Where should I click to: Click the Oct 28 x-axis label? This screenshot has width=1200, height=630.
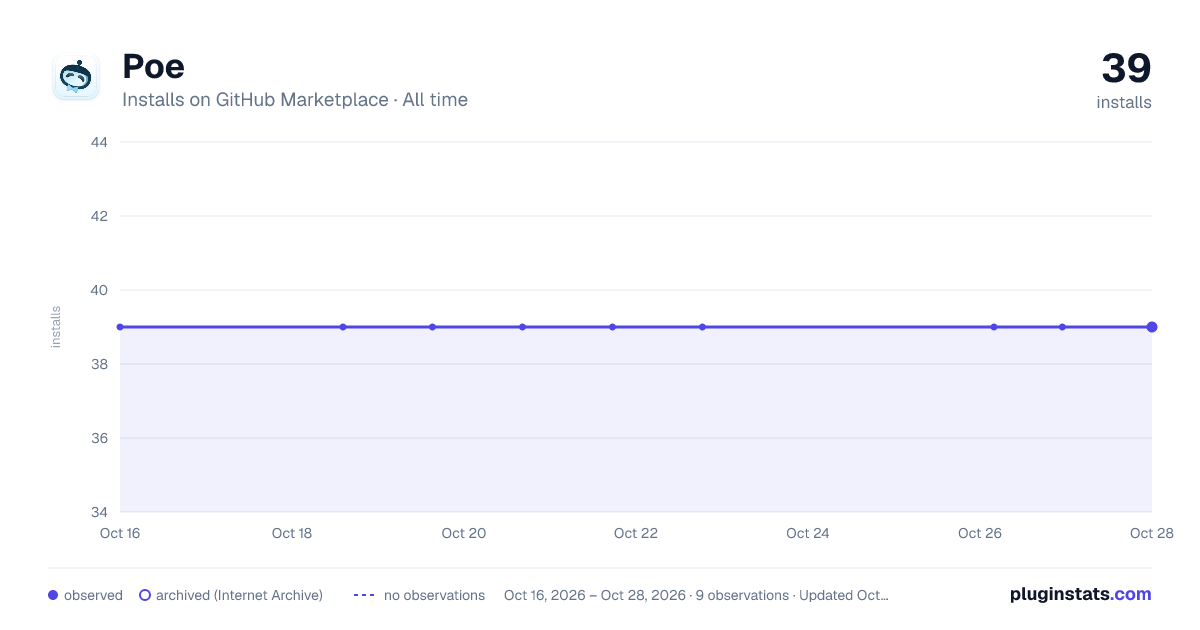point(1151,533)
